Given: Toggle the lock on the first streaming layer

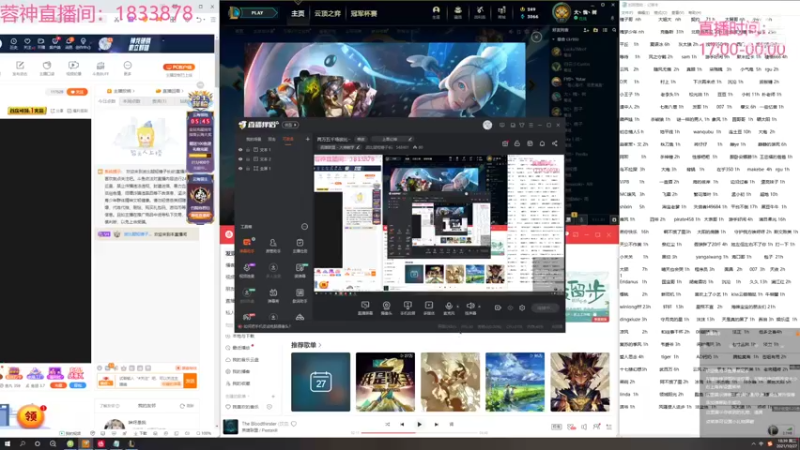Looking at the screenshot, I should coord(248,150).
